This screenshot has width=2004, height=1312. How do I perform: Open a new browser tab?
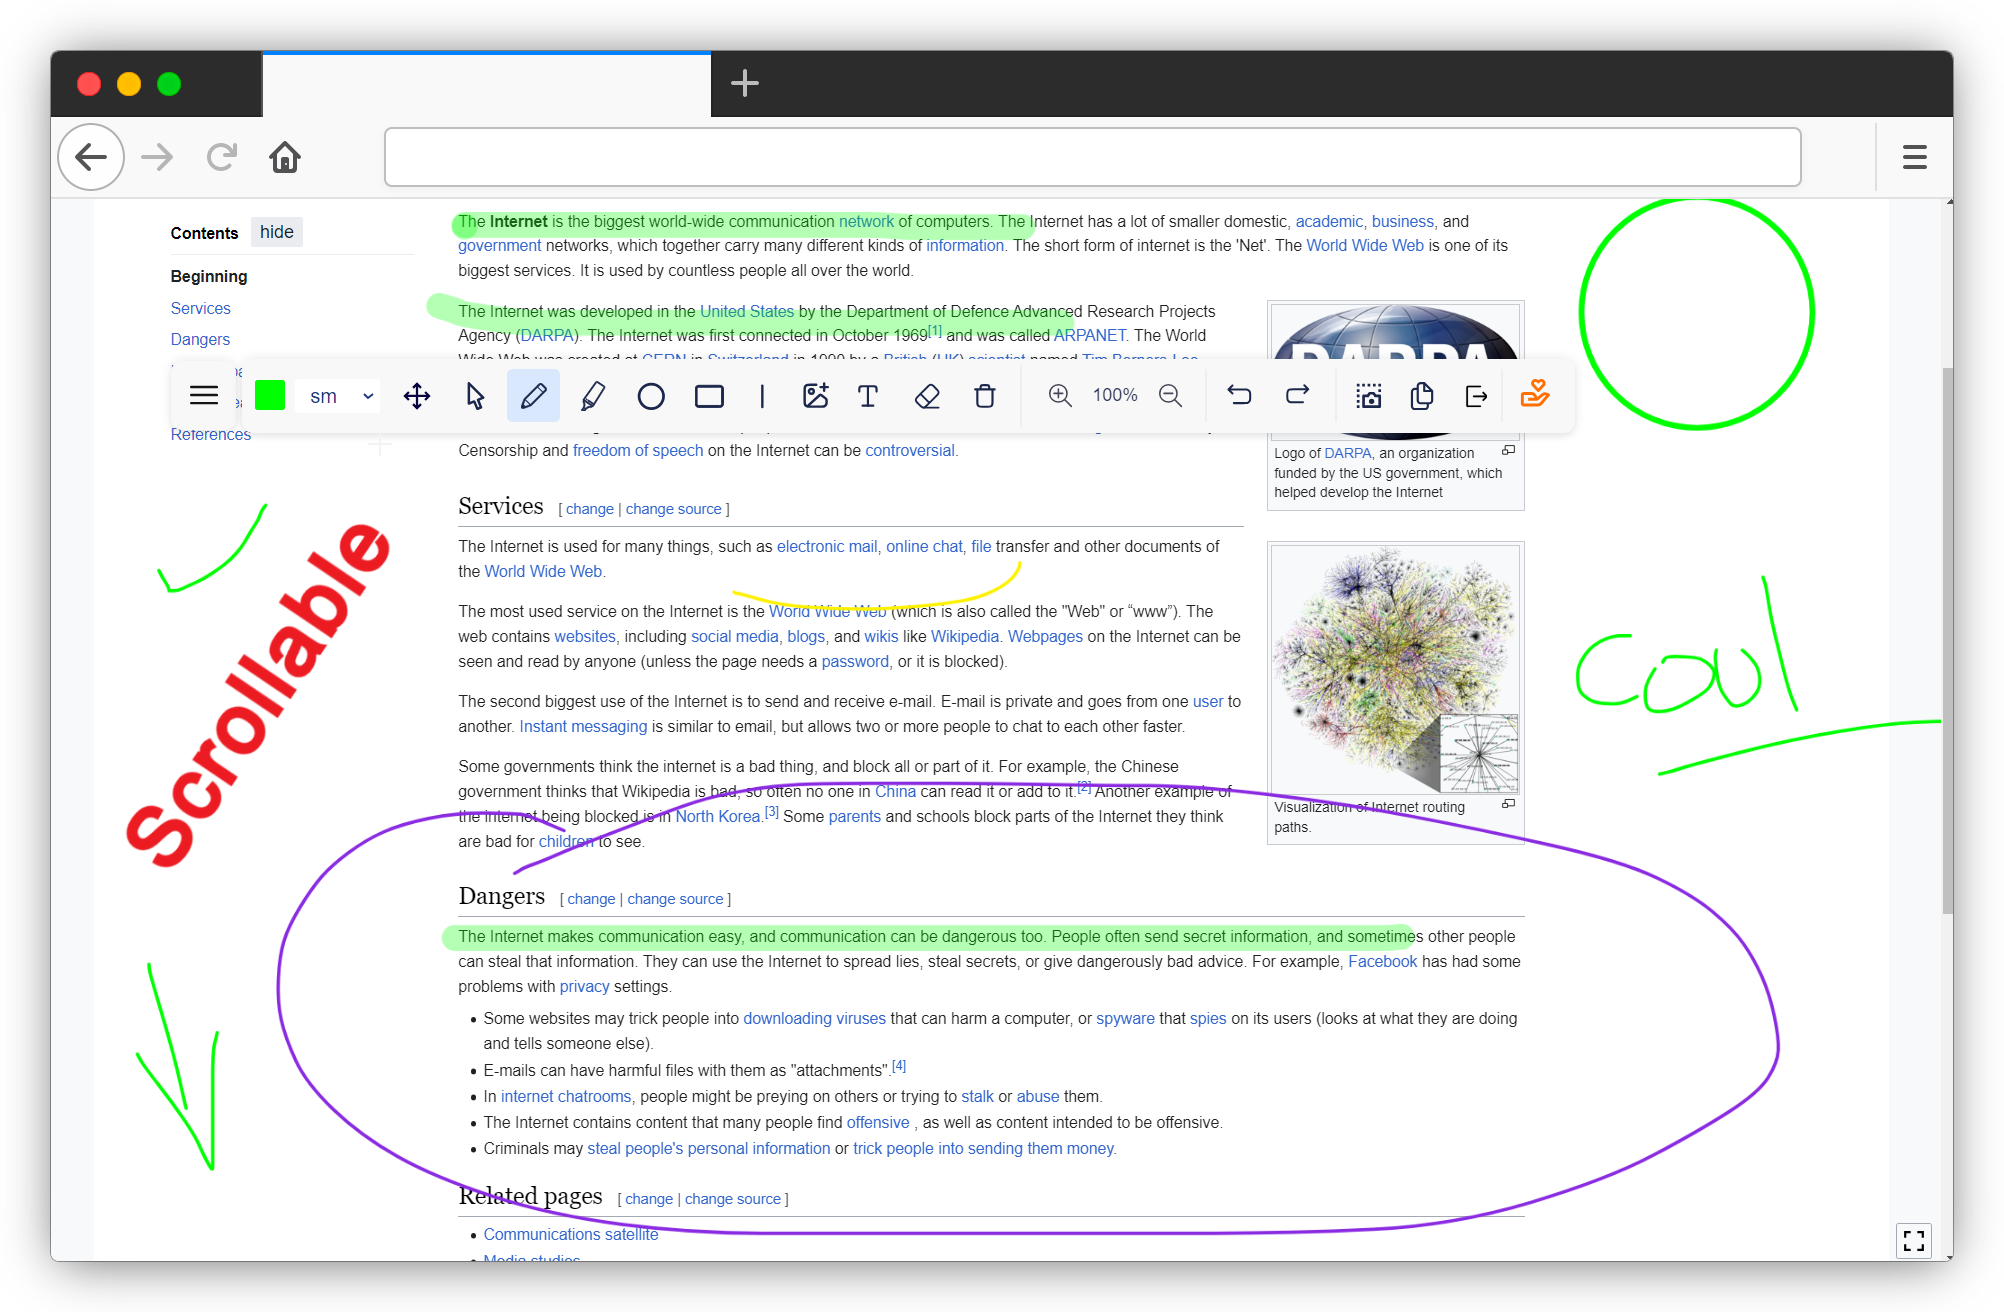(745, 83)
